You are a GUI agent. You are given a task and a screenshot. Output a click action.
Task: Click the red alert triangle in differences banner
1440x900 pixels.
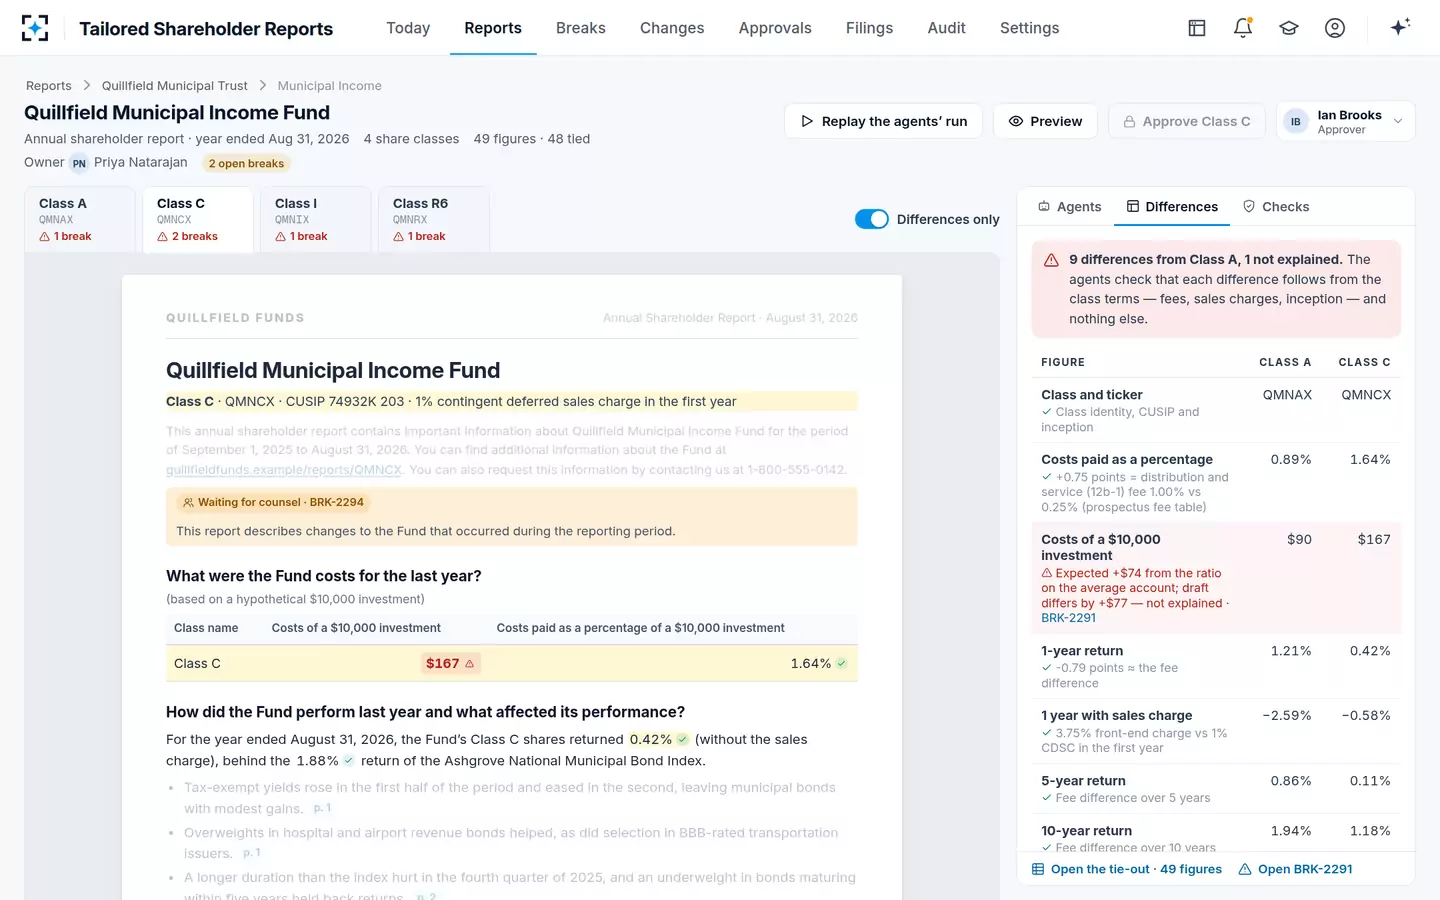point(1051,260)
